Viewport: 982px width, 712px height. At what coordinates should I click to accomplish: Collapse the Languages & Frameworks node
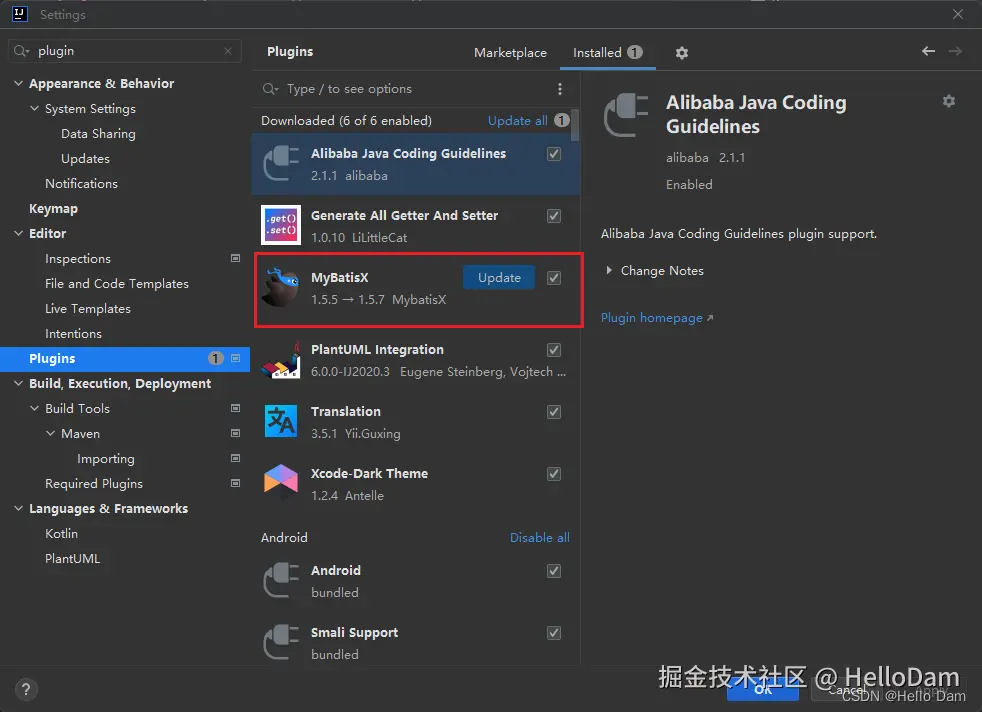click(18, 508)
